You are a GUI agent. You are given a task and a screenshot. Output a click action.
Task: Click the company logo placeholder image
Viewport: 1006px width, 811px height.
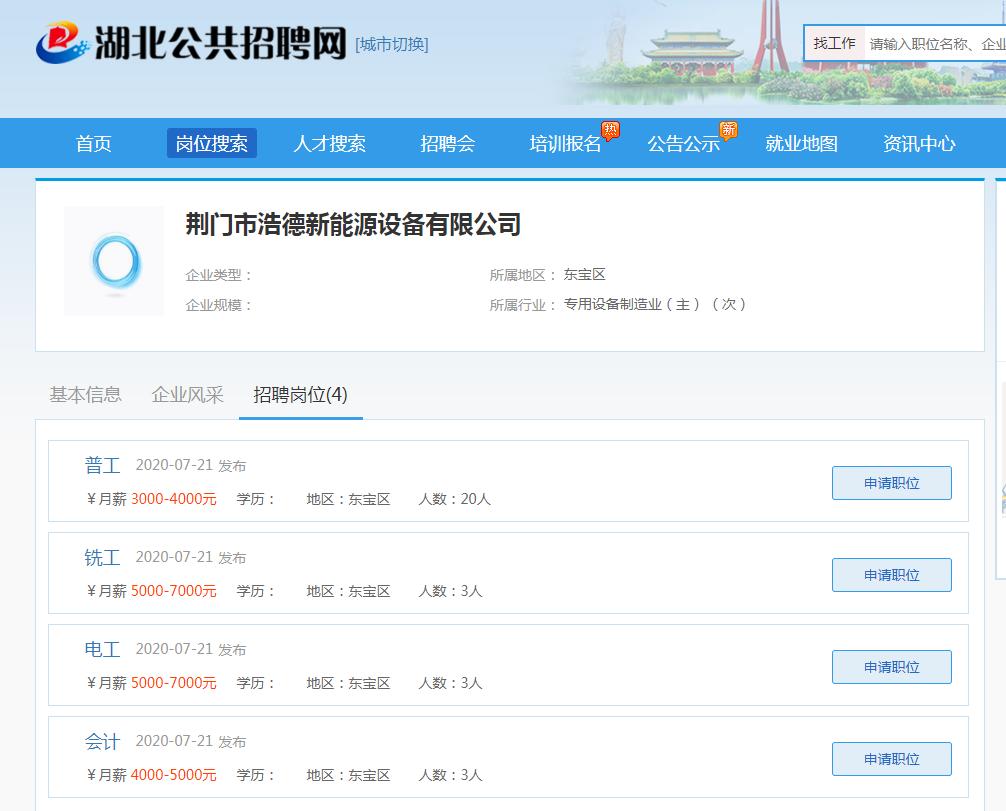click(x=113, y=261)
